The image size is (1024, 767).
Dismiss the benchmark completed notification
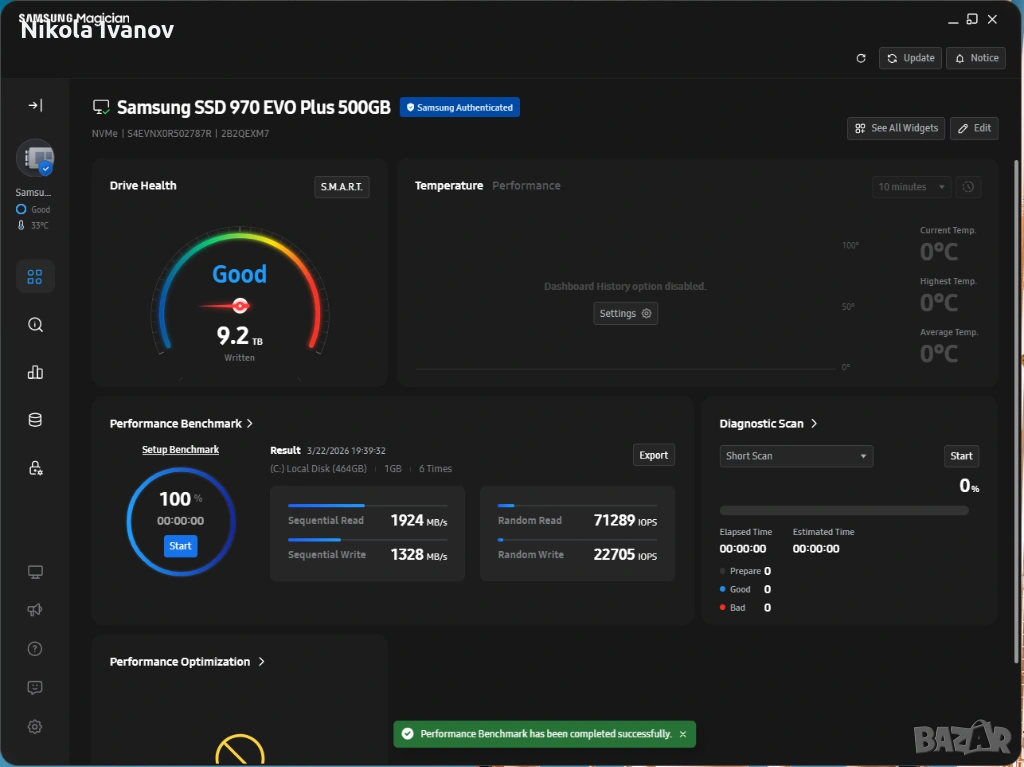coord(683,734)
